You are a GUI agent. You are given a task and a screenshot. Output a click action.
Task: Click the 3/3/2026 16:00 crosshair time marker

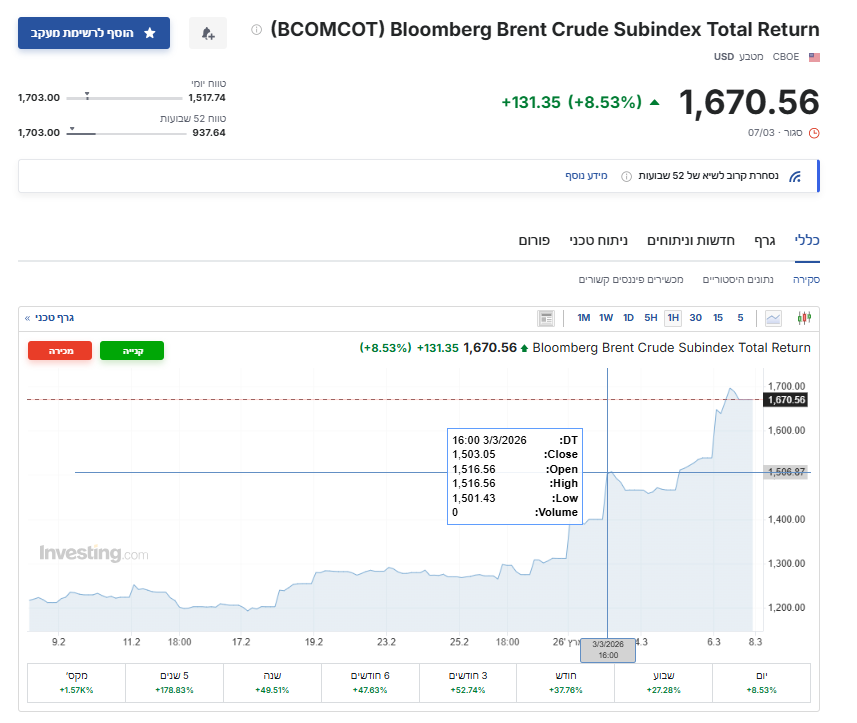coord(608,650)
